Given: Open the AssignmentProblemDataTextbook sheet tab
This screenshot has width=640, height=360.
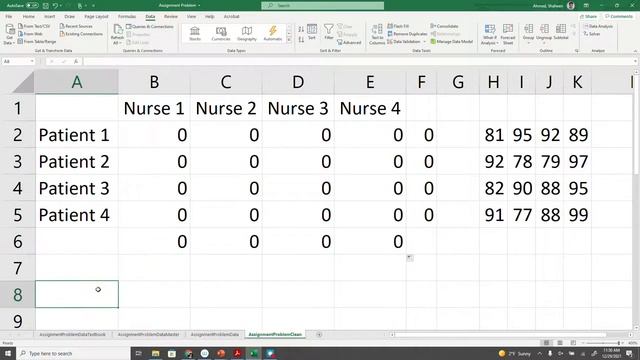Looking at the screenshot, I should pos(72,334).
